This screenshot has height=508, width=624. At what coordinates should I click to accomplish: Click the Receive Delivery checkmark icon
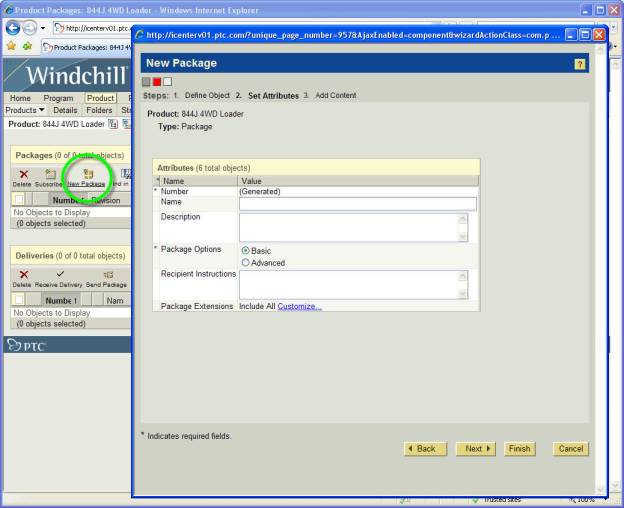60,274
